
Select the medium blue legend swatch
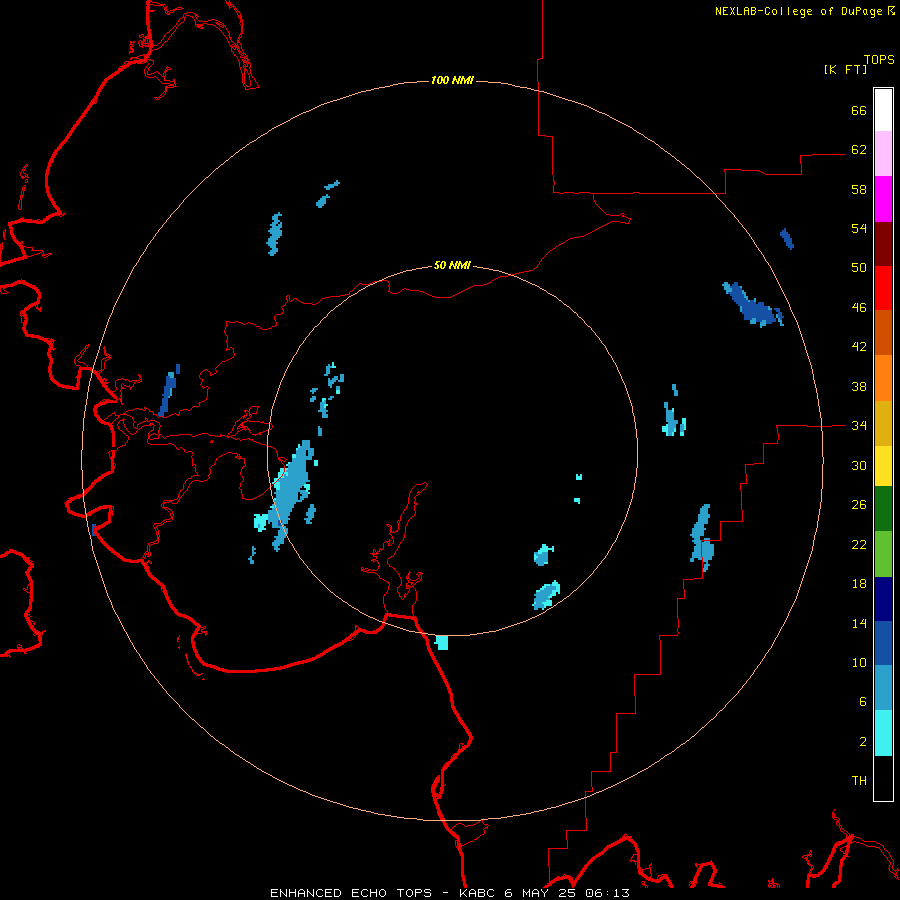click(883, 643)
